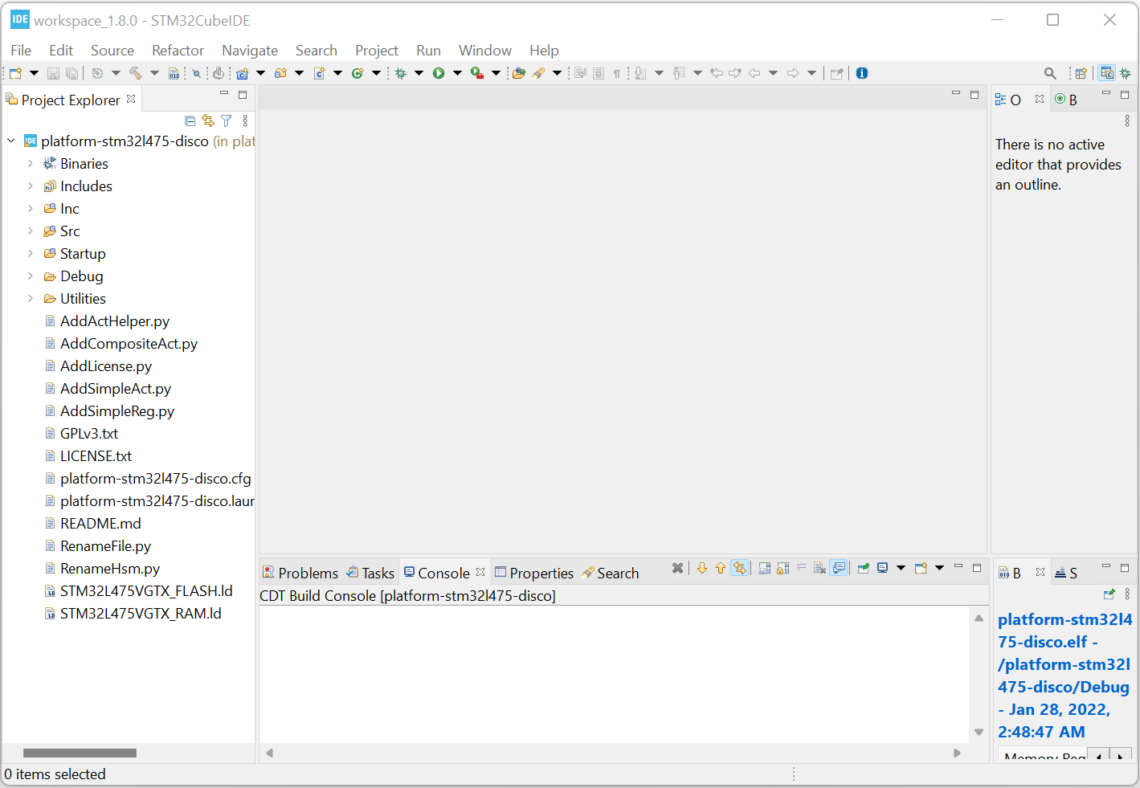Click the magnifier Search icon at top right
The height and width of the screenshot is (788, 1140).
coord(1050,73)
